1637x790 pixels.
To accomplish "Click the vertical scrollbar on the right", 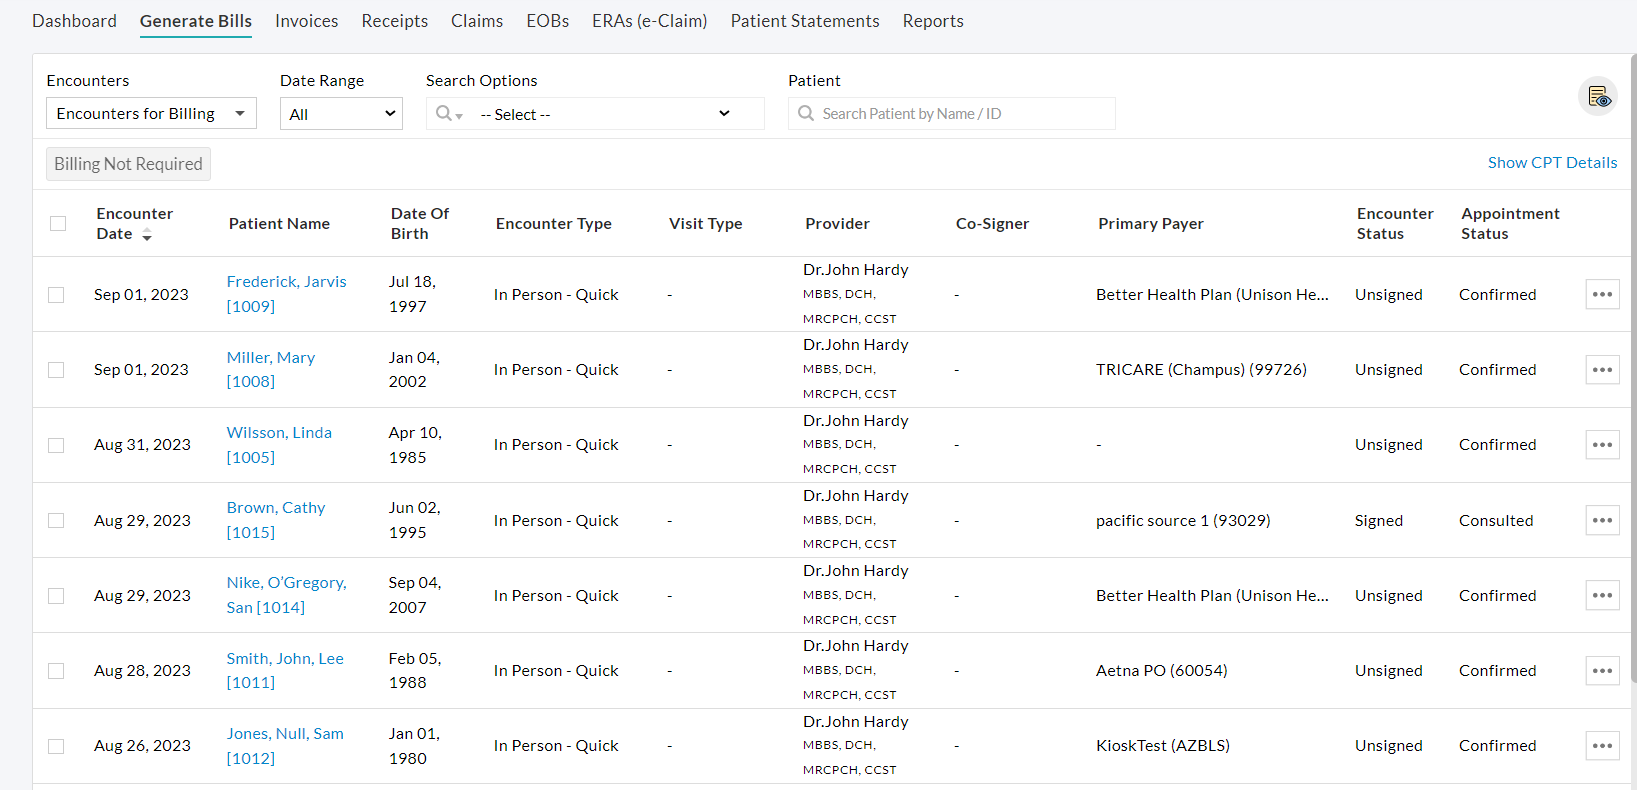I will click(1632, 370).
